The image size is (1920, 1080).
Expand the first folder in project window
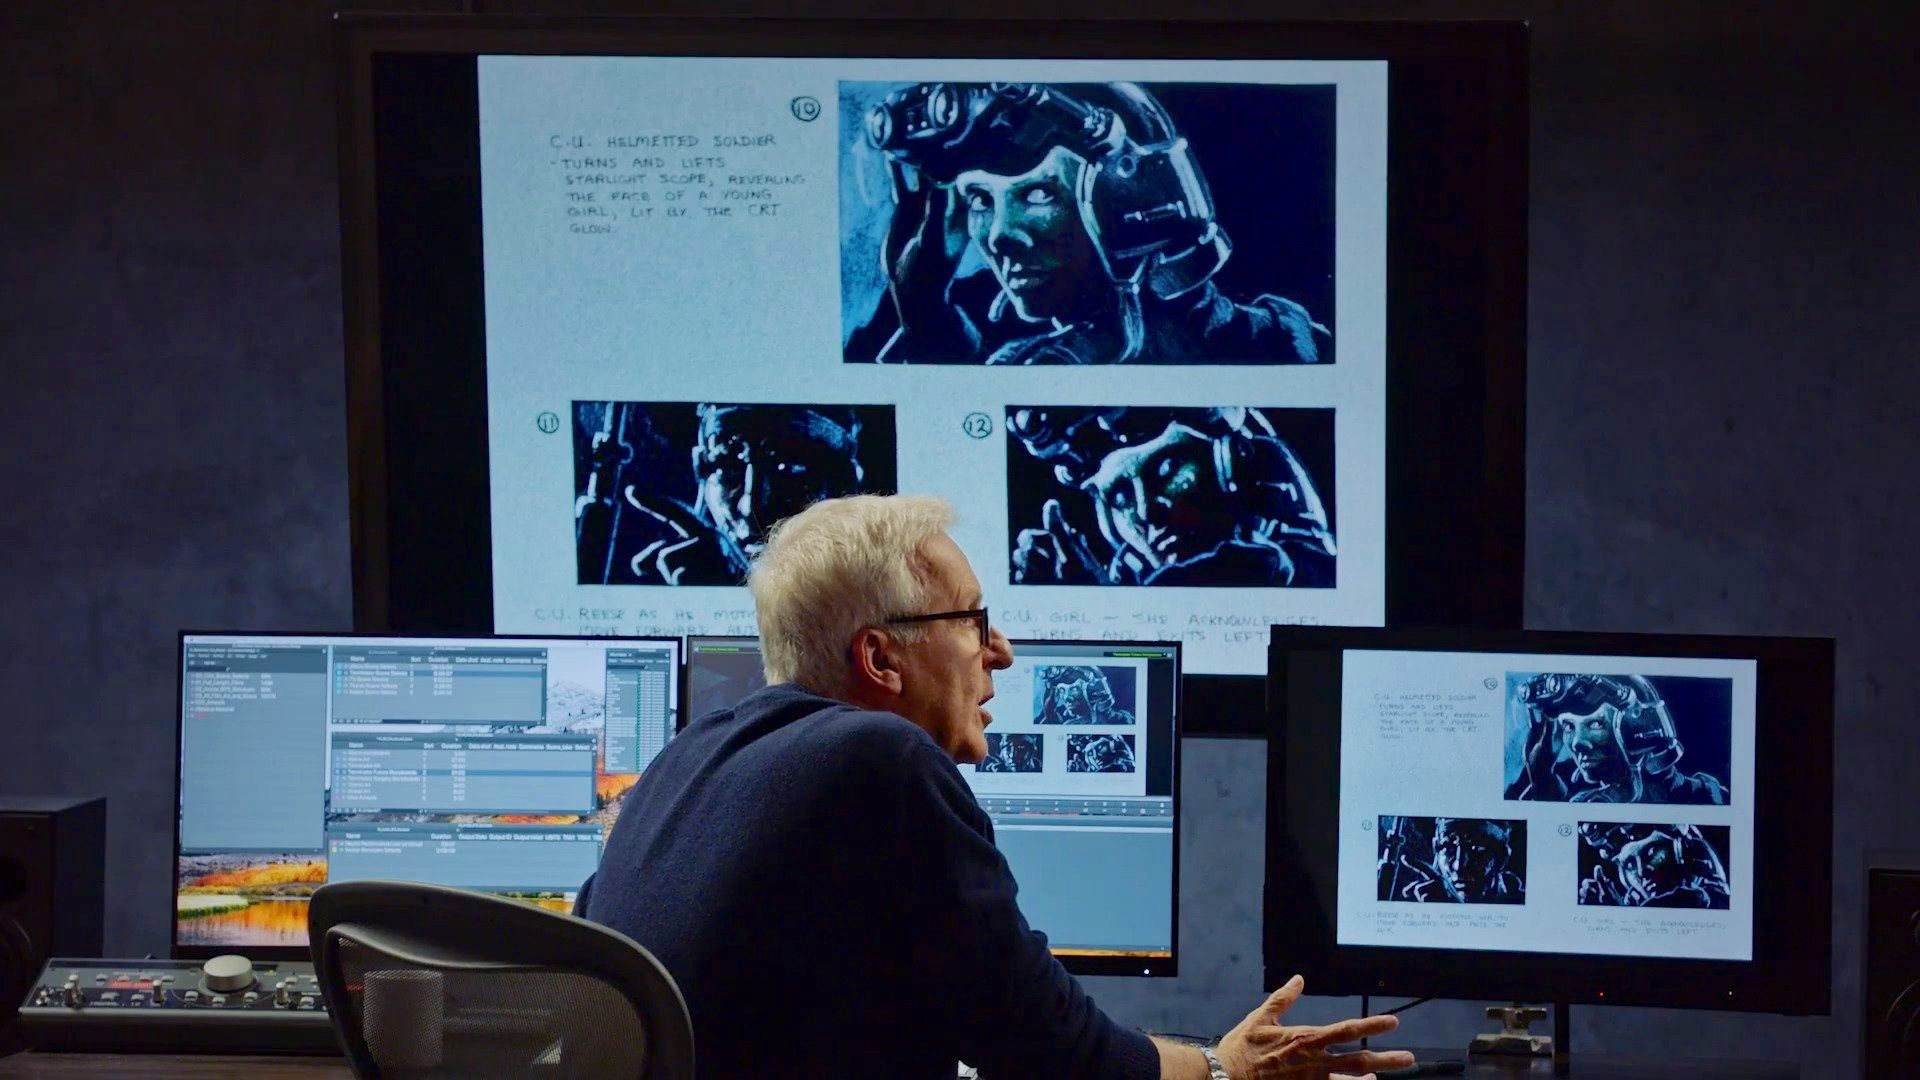coord(192,676)
